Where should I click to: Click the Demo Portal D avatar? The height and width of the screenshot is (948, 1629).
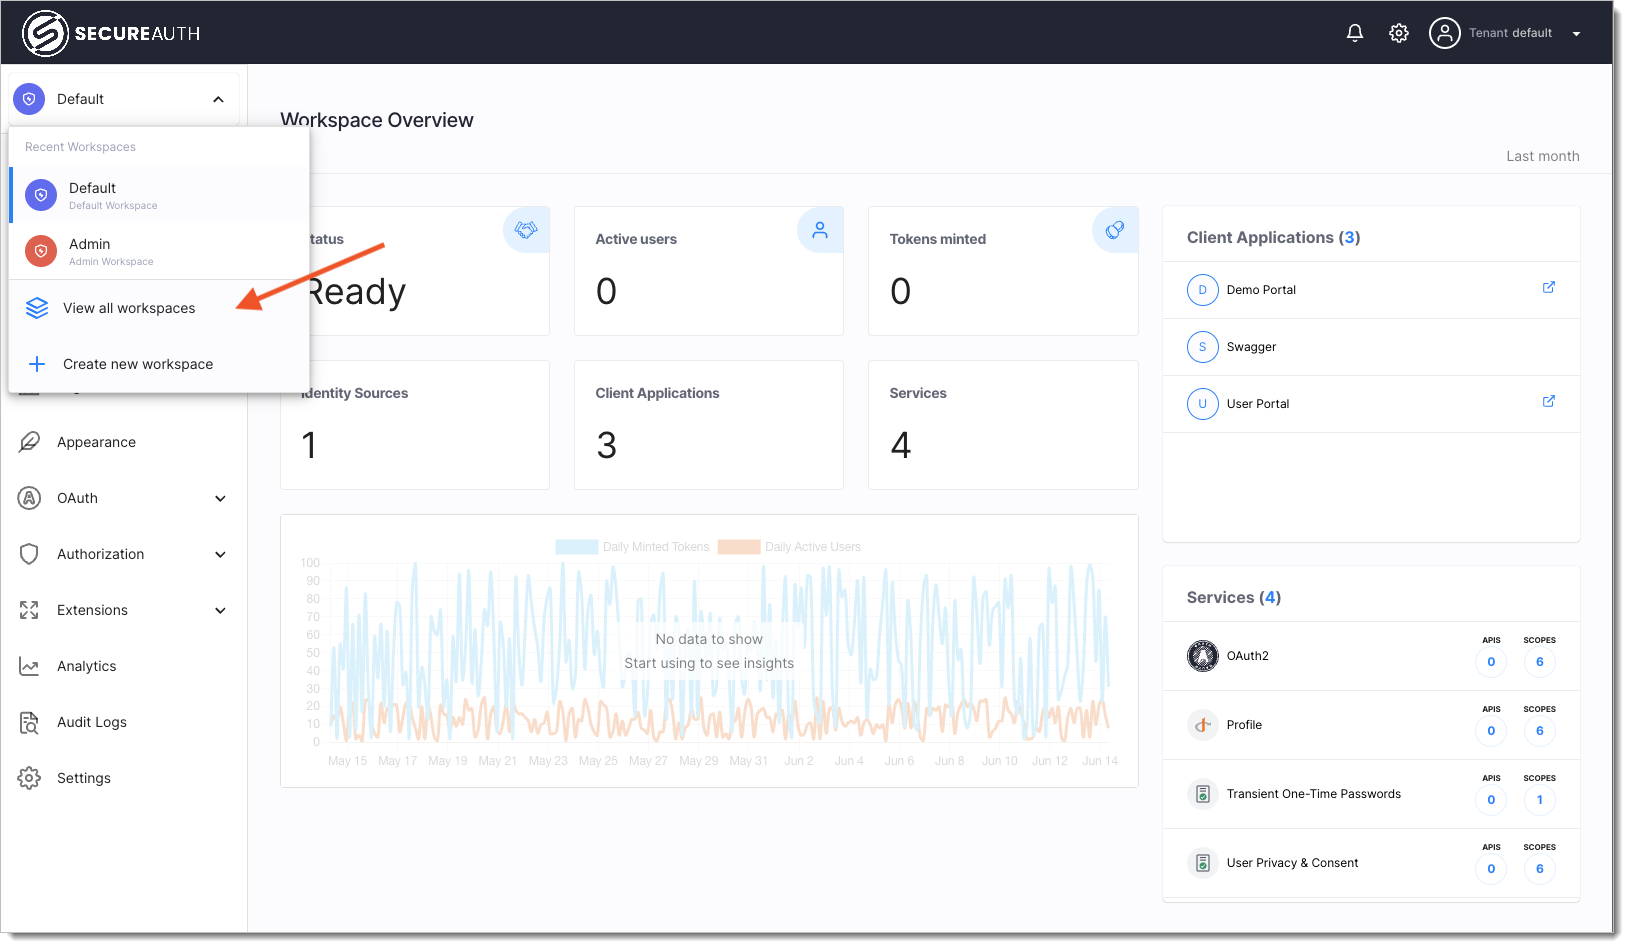coord(1202,290)
